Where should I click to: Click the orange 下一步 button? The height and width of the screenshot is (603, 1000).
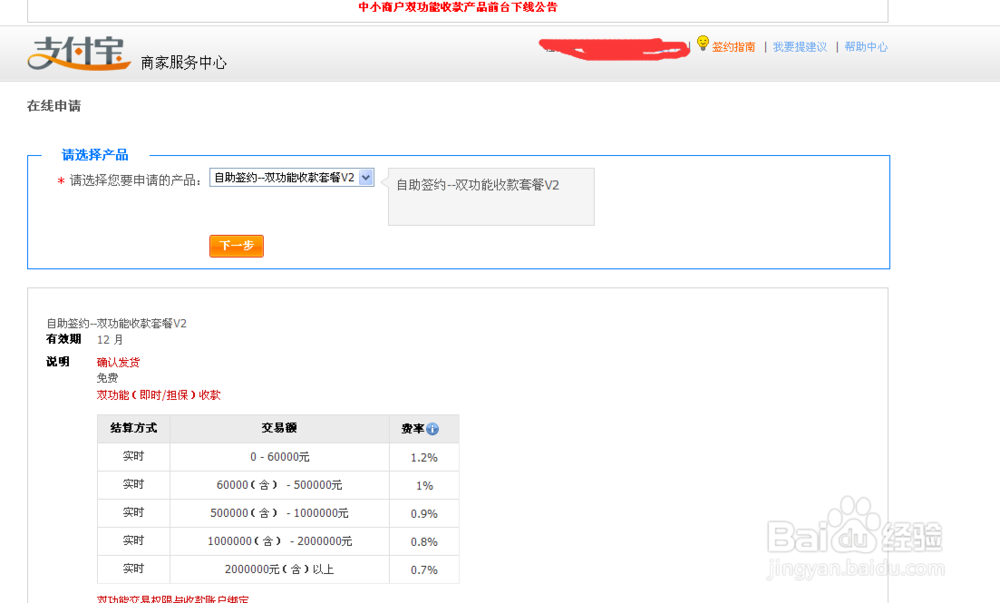coord(236,245)
